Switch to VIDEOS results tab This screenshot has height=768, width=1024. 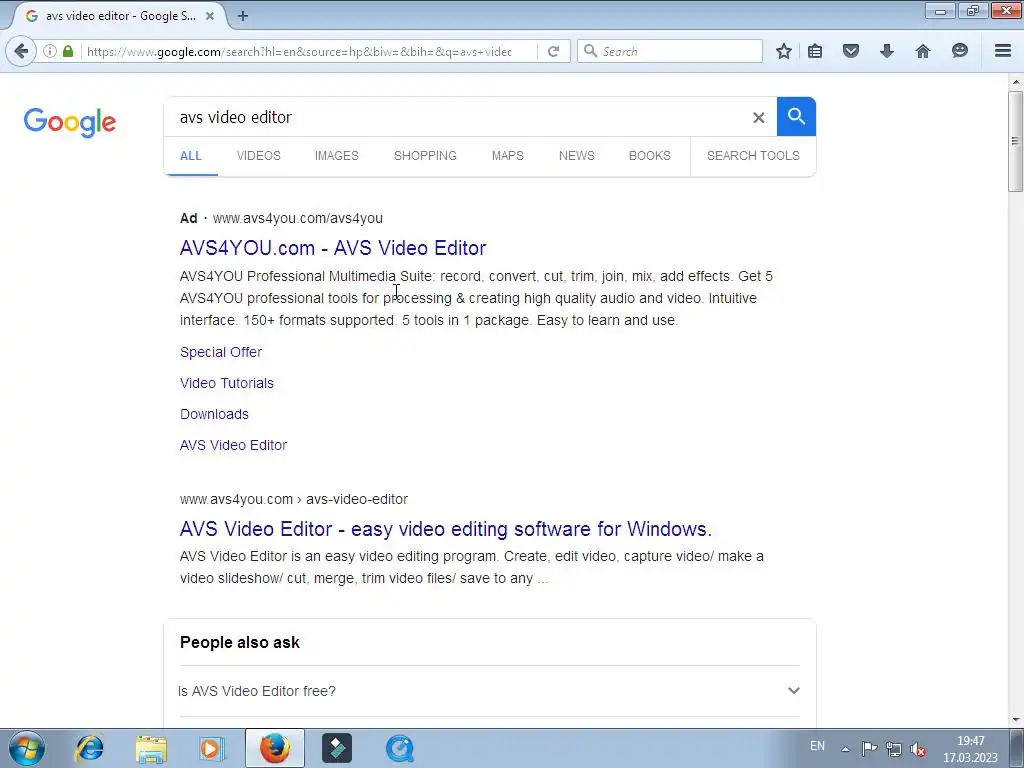pos(259,156)
